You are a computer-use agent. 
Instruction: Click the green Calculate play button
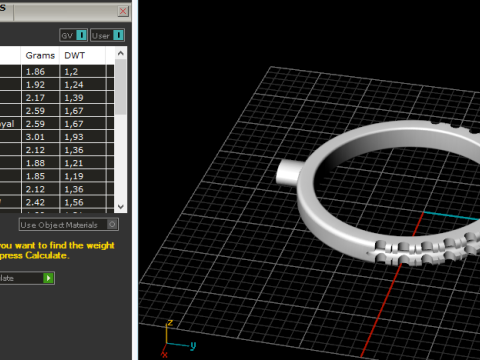click(x=48, y=278)
